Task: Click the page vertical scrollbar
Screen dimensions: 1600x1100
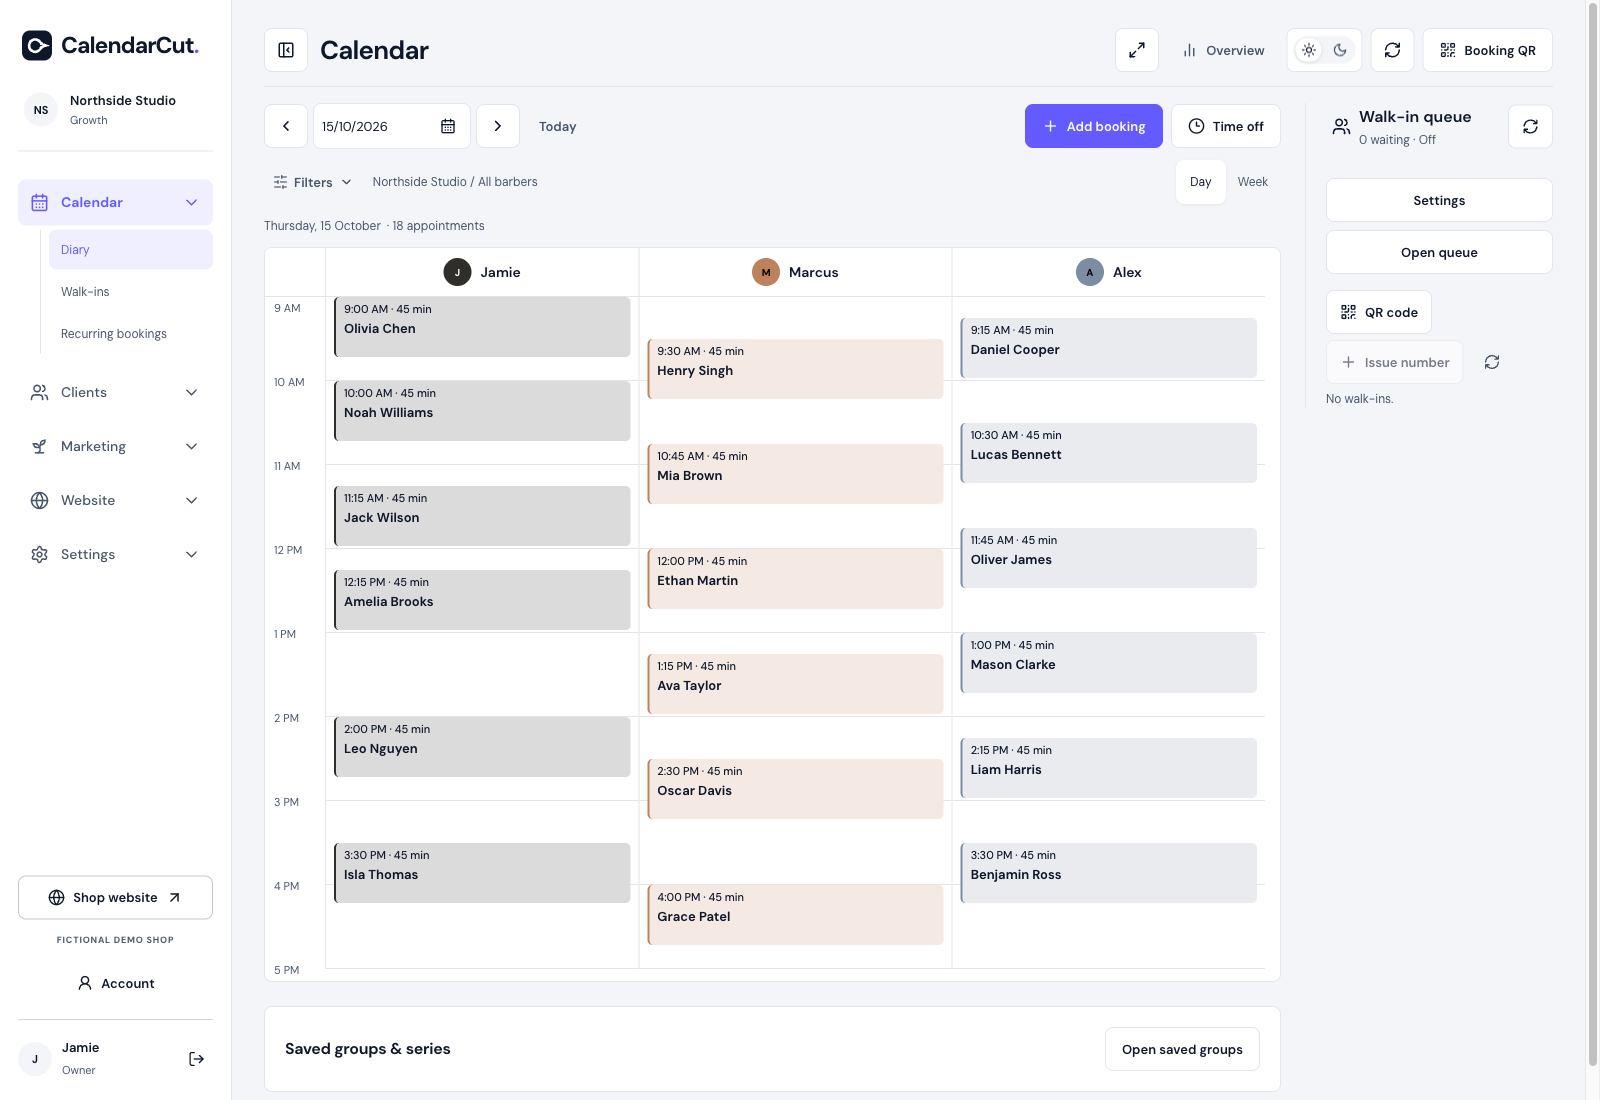Action: tap(1593, 534)
